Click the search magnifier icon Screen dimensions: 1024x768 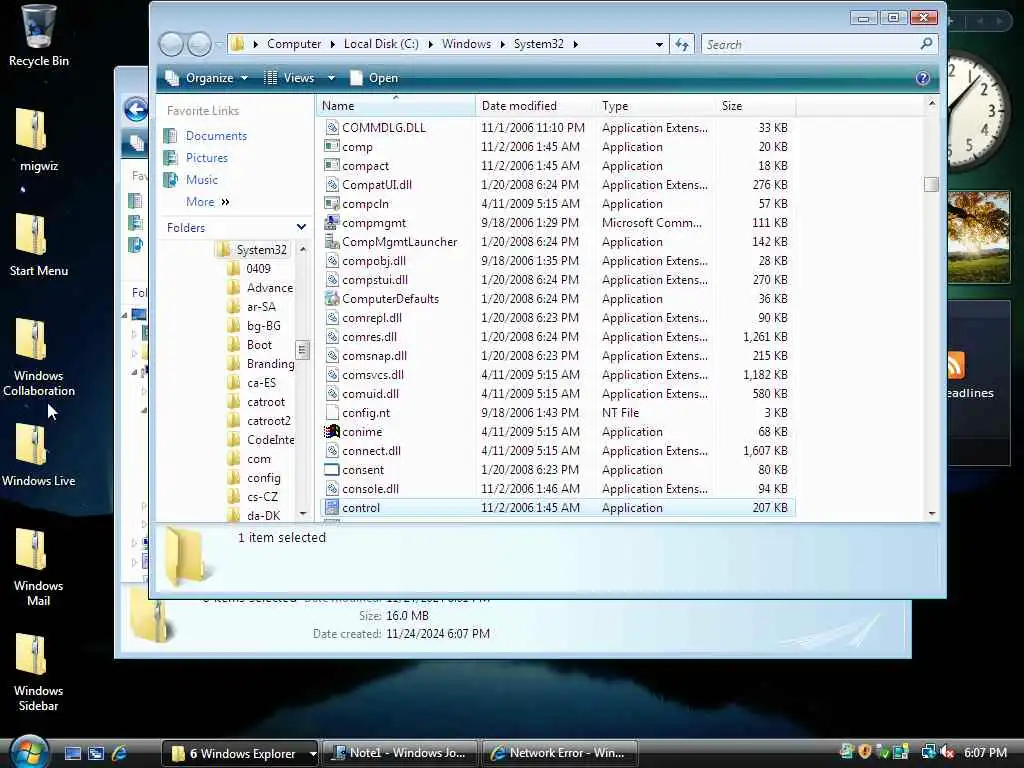click(x=926, y=44)
